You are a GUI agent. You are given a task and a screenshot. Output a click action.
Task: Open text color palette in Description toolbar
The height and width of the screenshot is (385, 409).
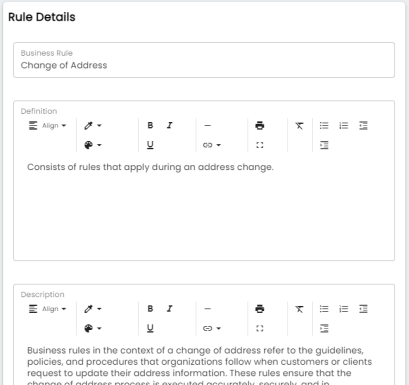pos(93,328)
